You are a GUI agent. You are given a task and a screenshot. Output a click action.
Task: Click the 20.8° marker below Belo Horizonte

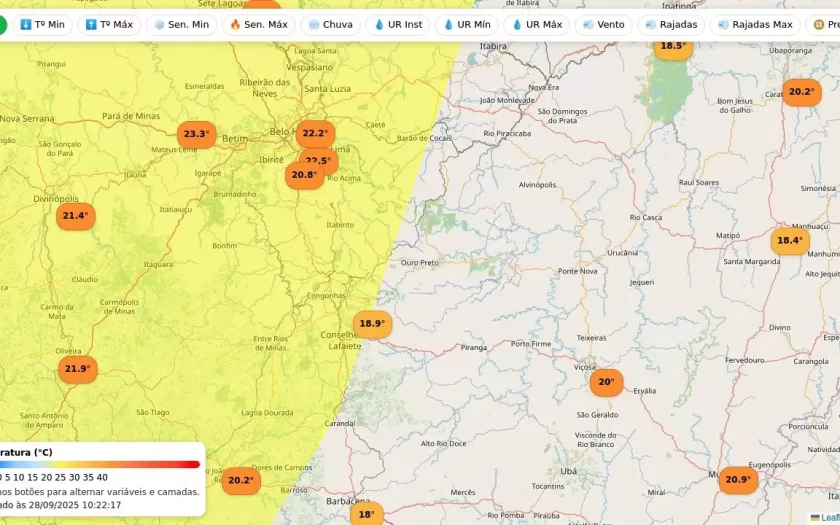[x=303, y=176]
